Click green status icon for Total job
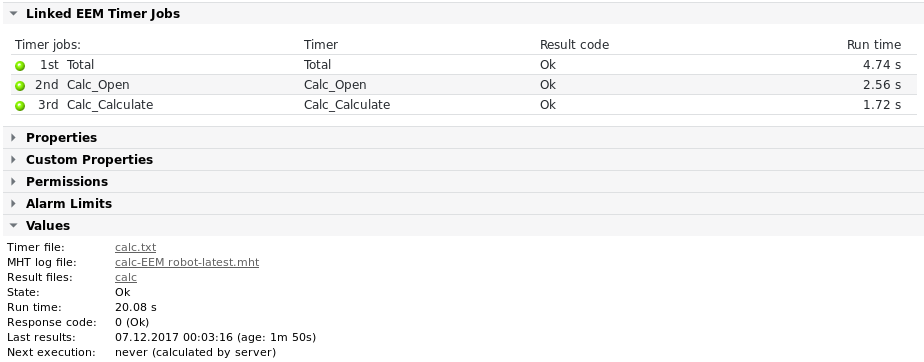 click(20, 65)
